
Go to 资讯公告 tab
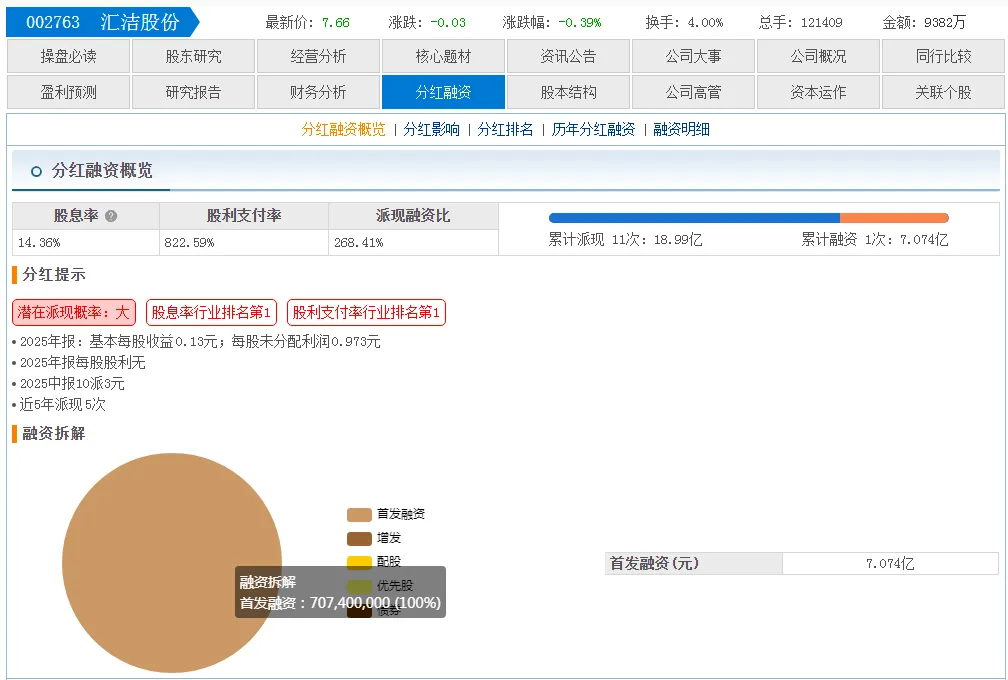pos(568,56)
